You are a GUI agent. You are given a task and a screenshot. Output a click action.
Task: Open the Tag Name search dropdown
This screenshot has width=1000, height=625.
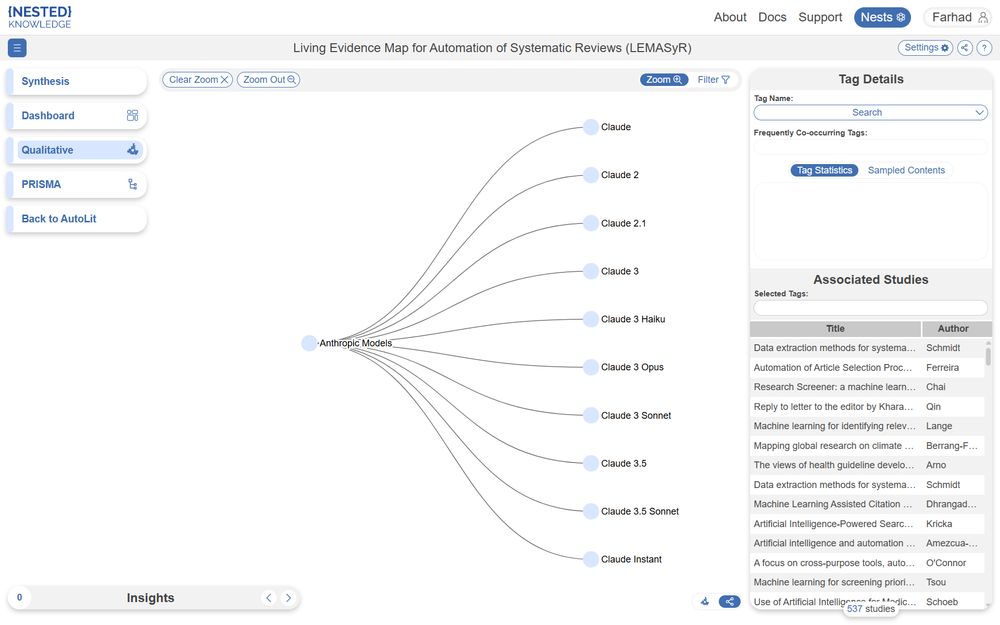pos(871,112)
